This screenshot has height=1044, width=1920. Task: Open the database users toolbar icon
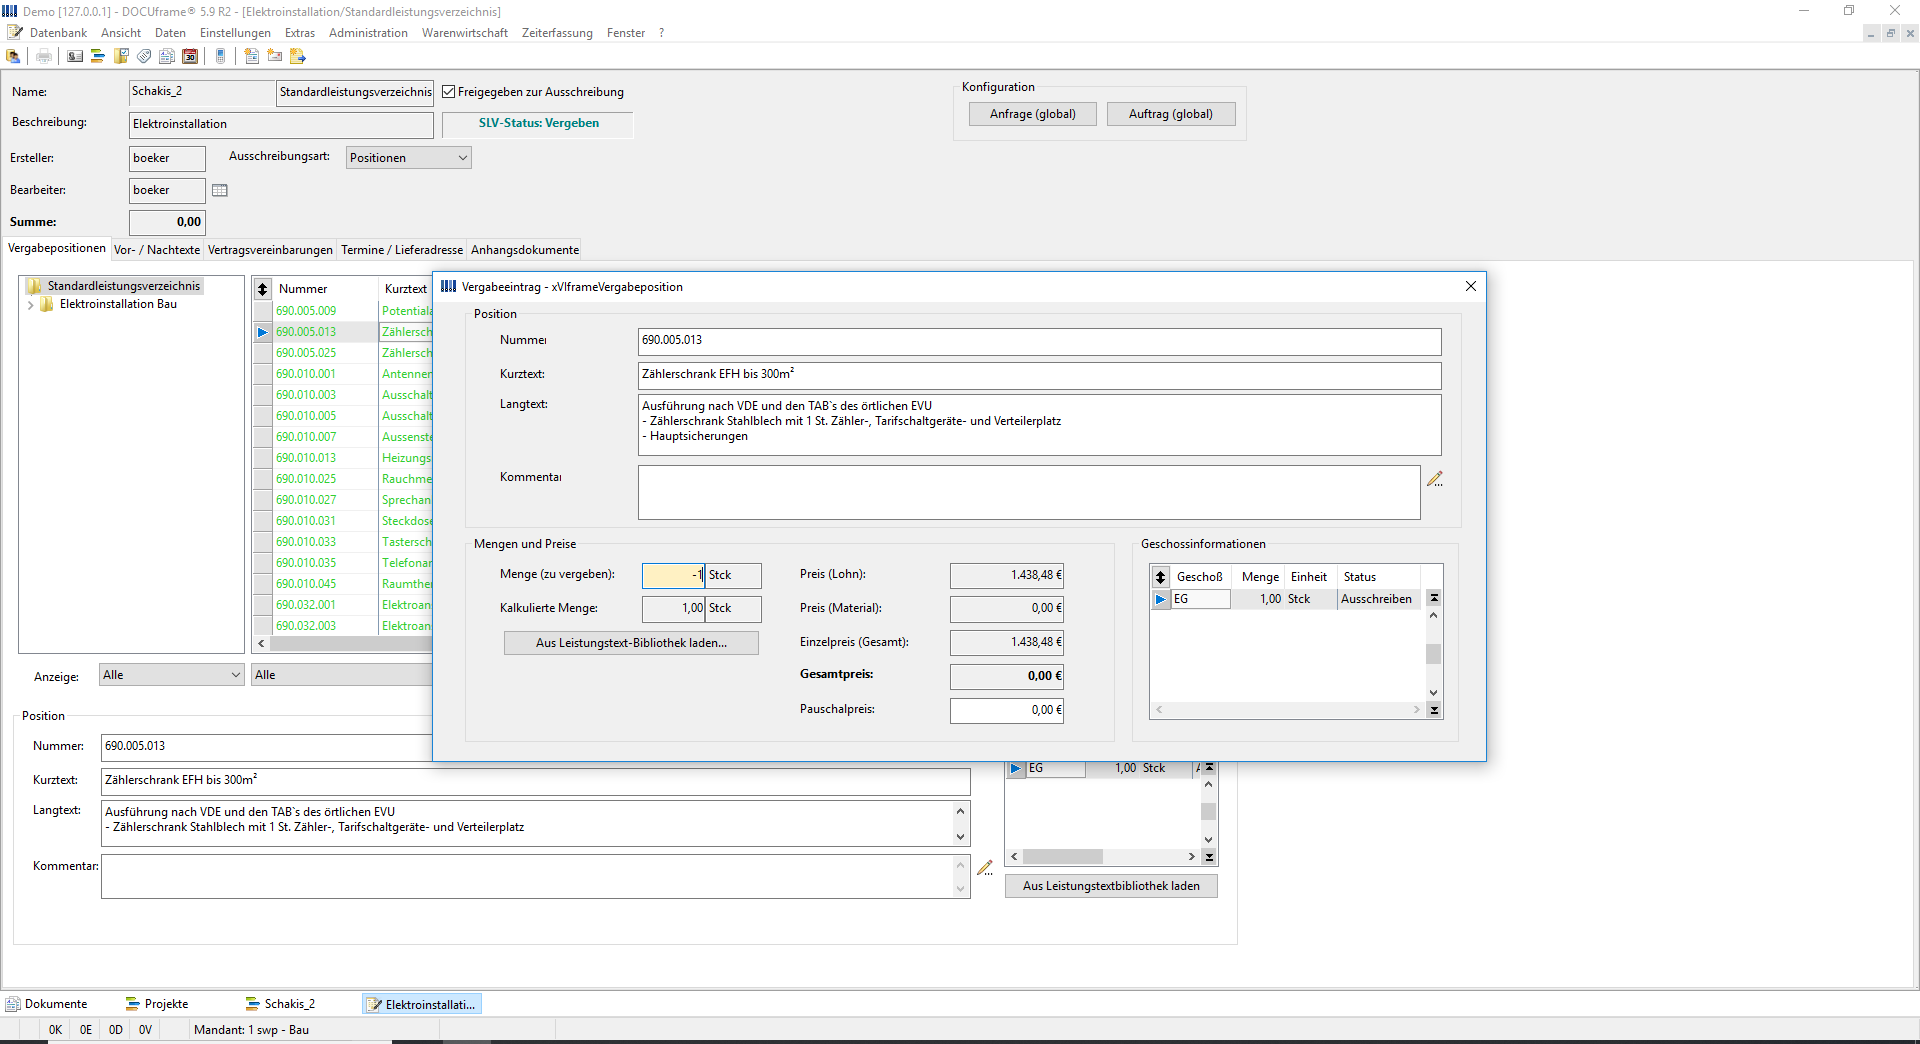(14, 56)
